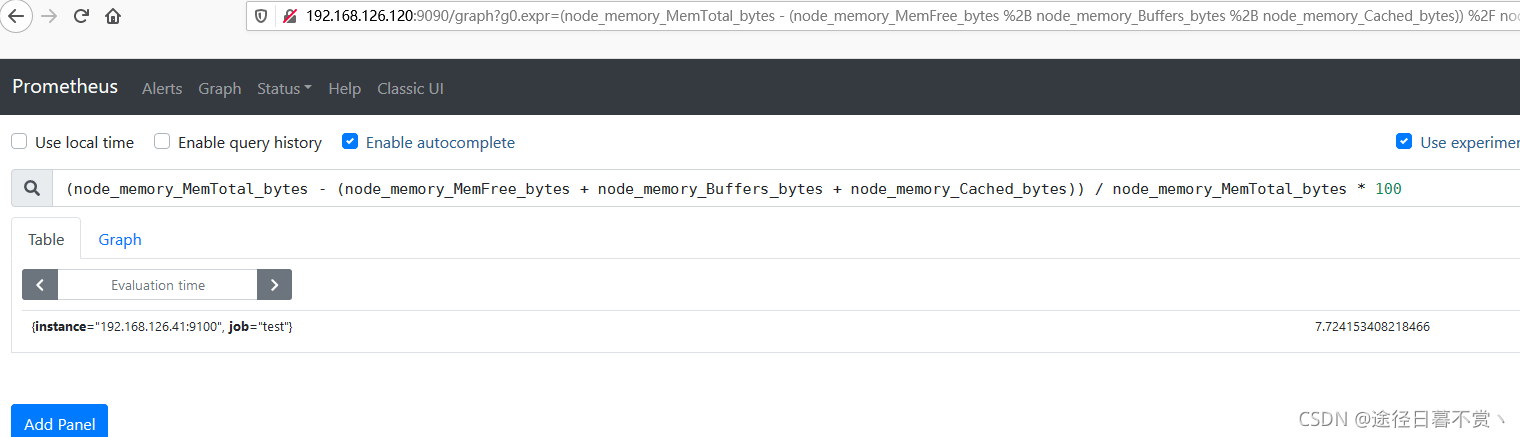Enable the Use local time checkbox
The image size is (1520, 437).
pyautogui.click(x=19, y=142)
